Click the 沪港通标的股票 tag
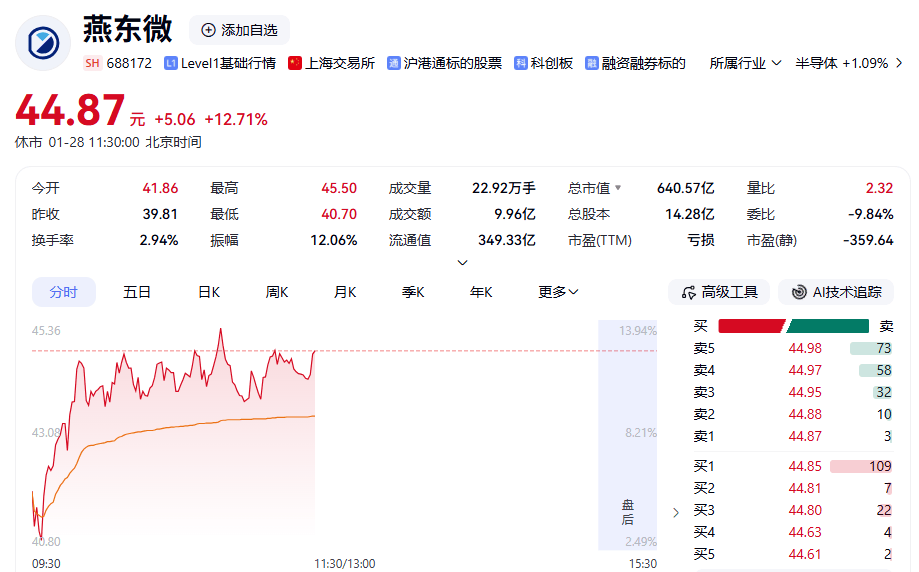 coord(444,63)
